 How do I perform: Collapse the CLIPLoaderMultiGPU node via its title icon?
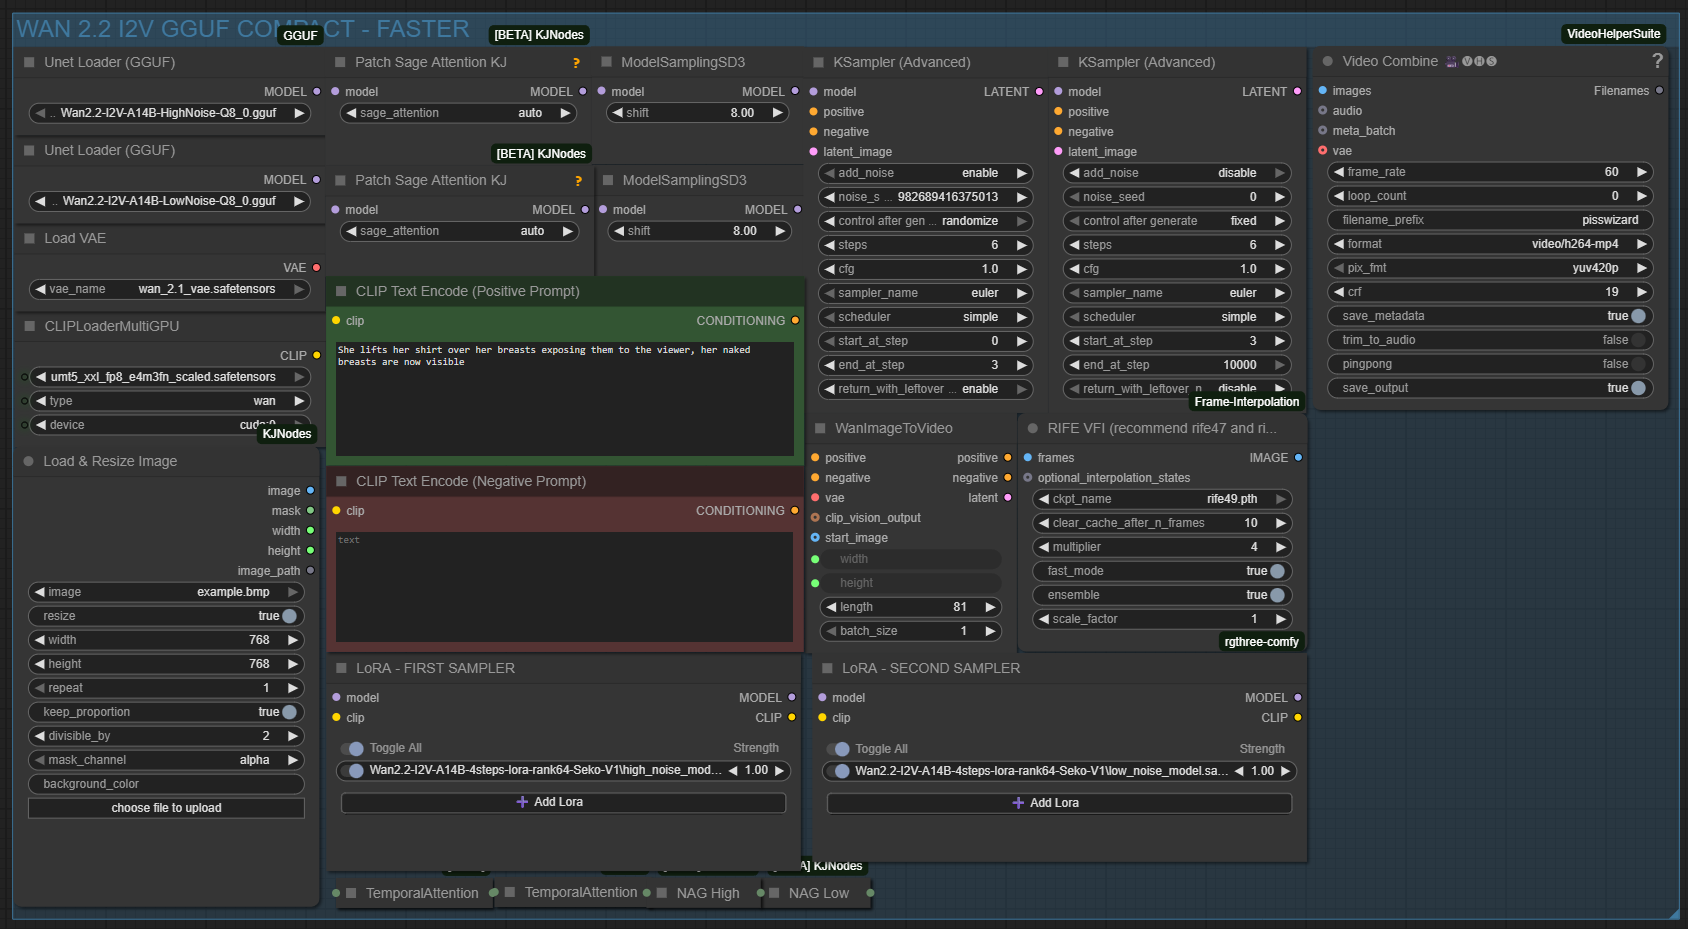29,326
